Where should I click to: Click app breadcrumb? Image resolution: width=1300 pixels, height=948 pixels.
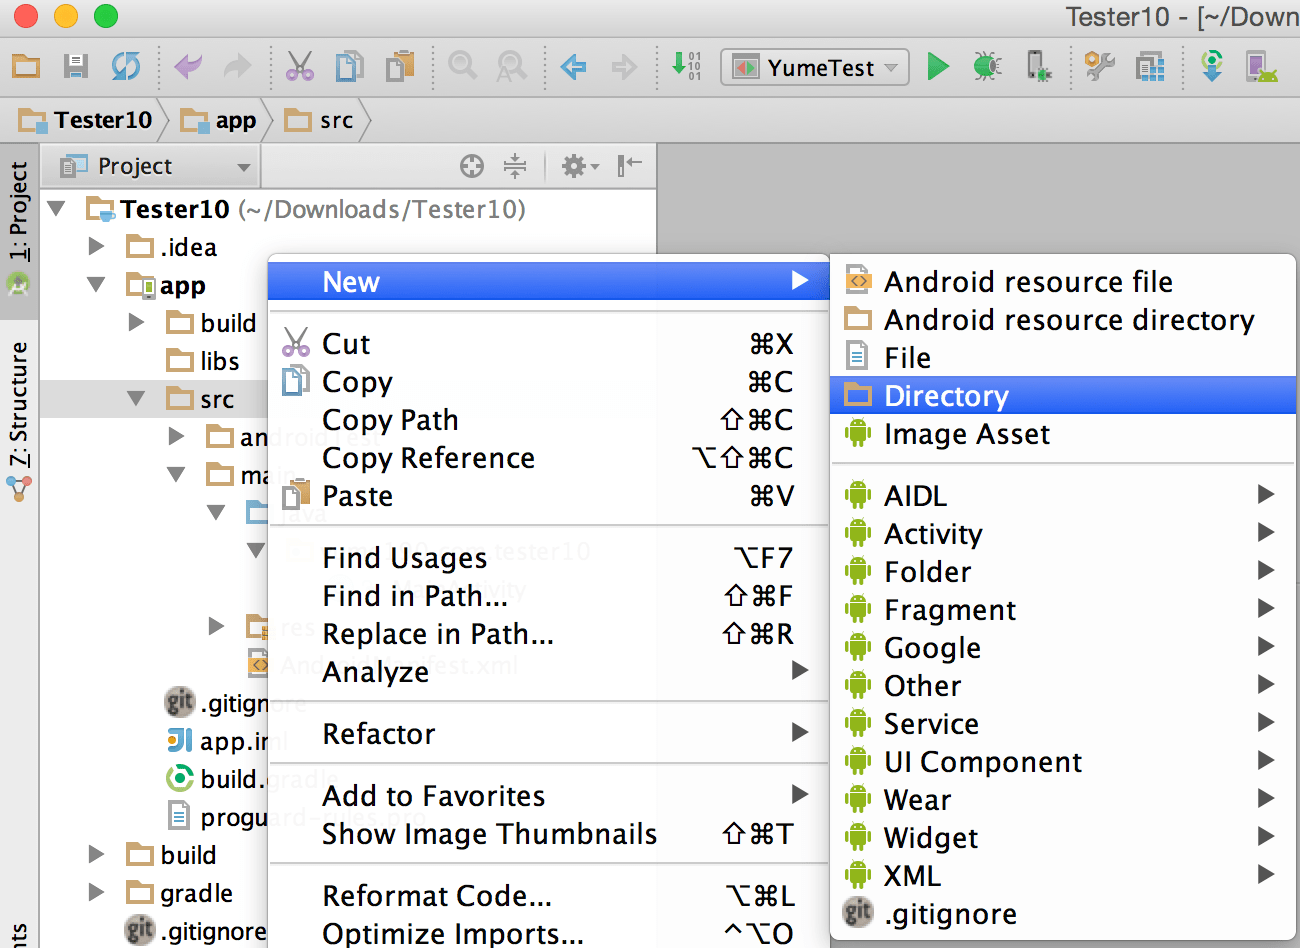tap(219, 121)
